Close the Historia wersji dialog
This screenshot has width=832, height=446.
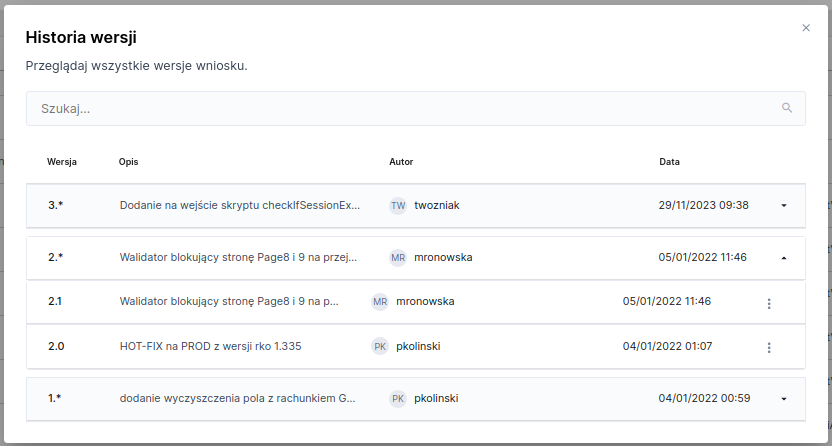806,28
